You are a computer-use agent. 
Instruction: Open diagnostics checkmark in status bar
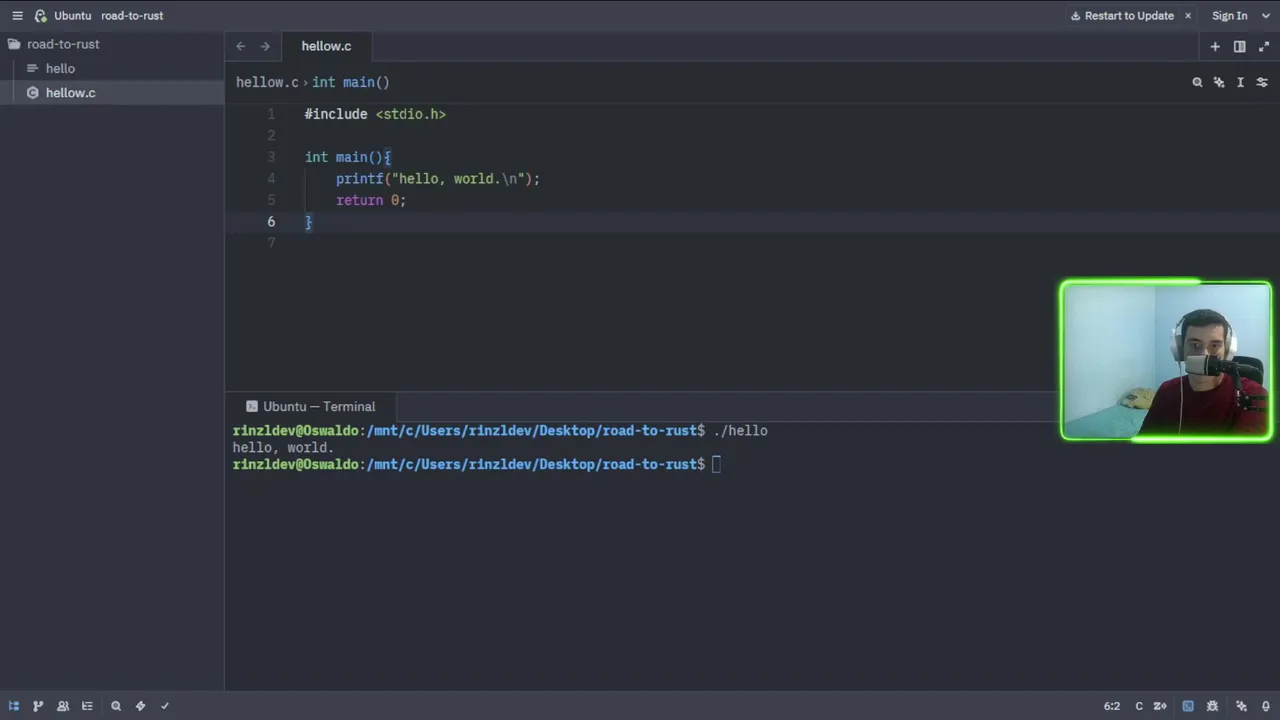(165, 706)
